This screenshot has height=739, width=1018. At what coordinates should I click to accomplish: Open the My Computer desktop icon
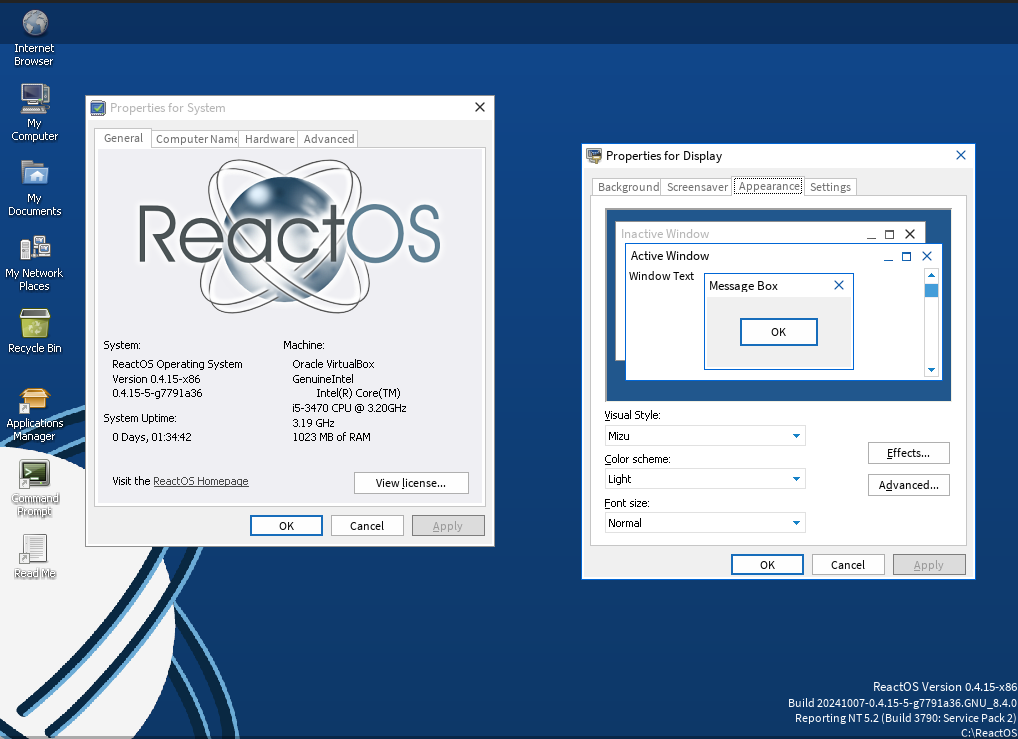tap(34, 99)
